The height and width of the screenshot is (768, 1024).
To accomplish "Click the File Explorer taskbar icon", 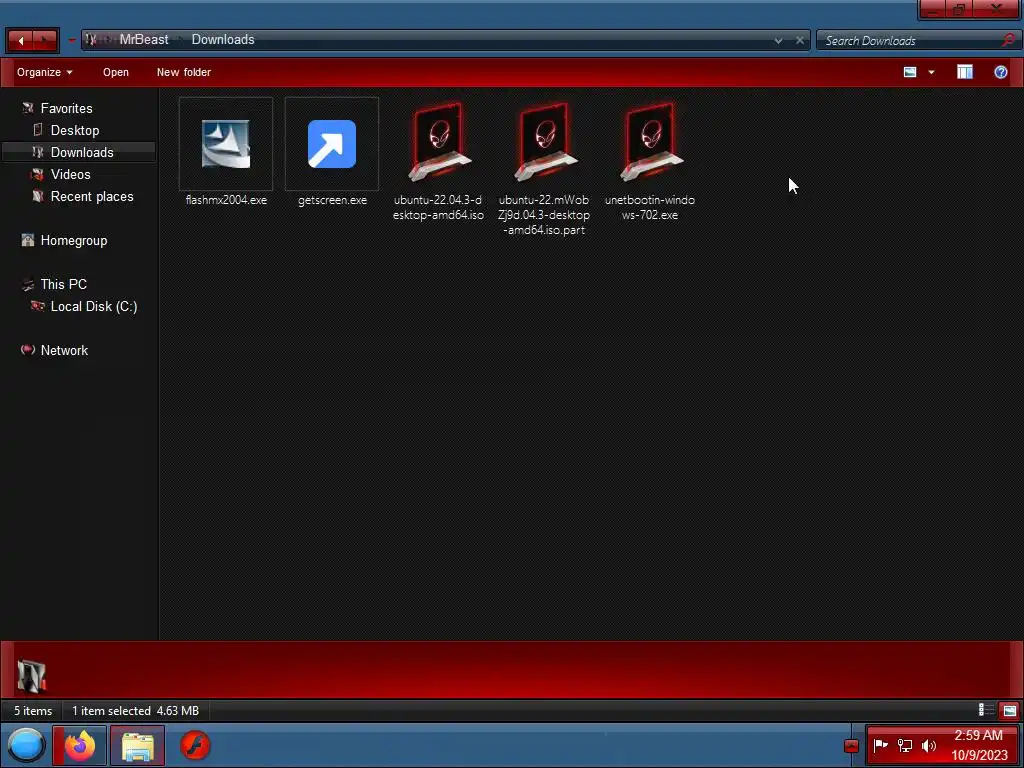I will click(x=138, y=745).
